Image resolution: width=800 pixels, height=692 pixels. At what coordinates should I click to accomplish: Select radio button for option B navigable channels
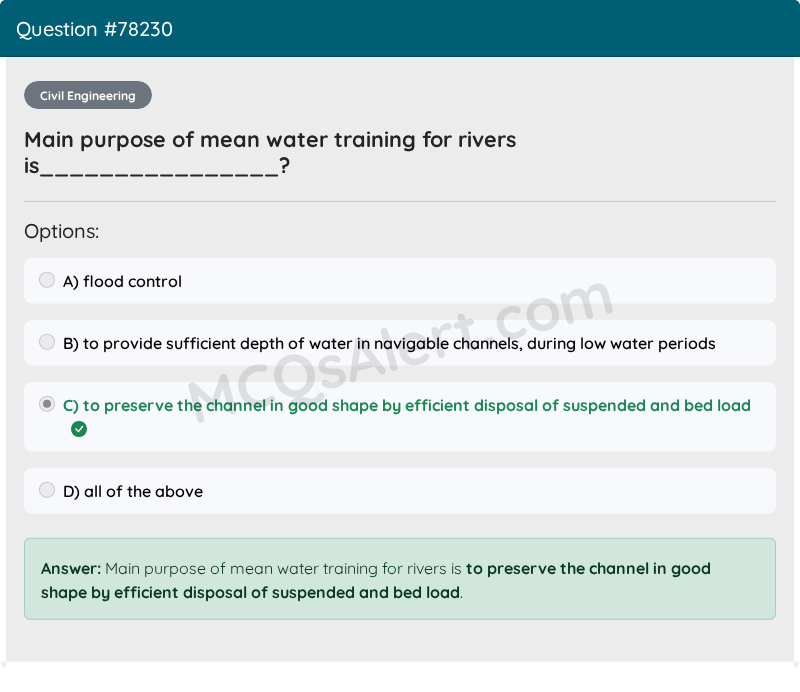tap(47, 342)
